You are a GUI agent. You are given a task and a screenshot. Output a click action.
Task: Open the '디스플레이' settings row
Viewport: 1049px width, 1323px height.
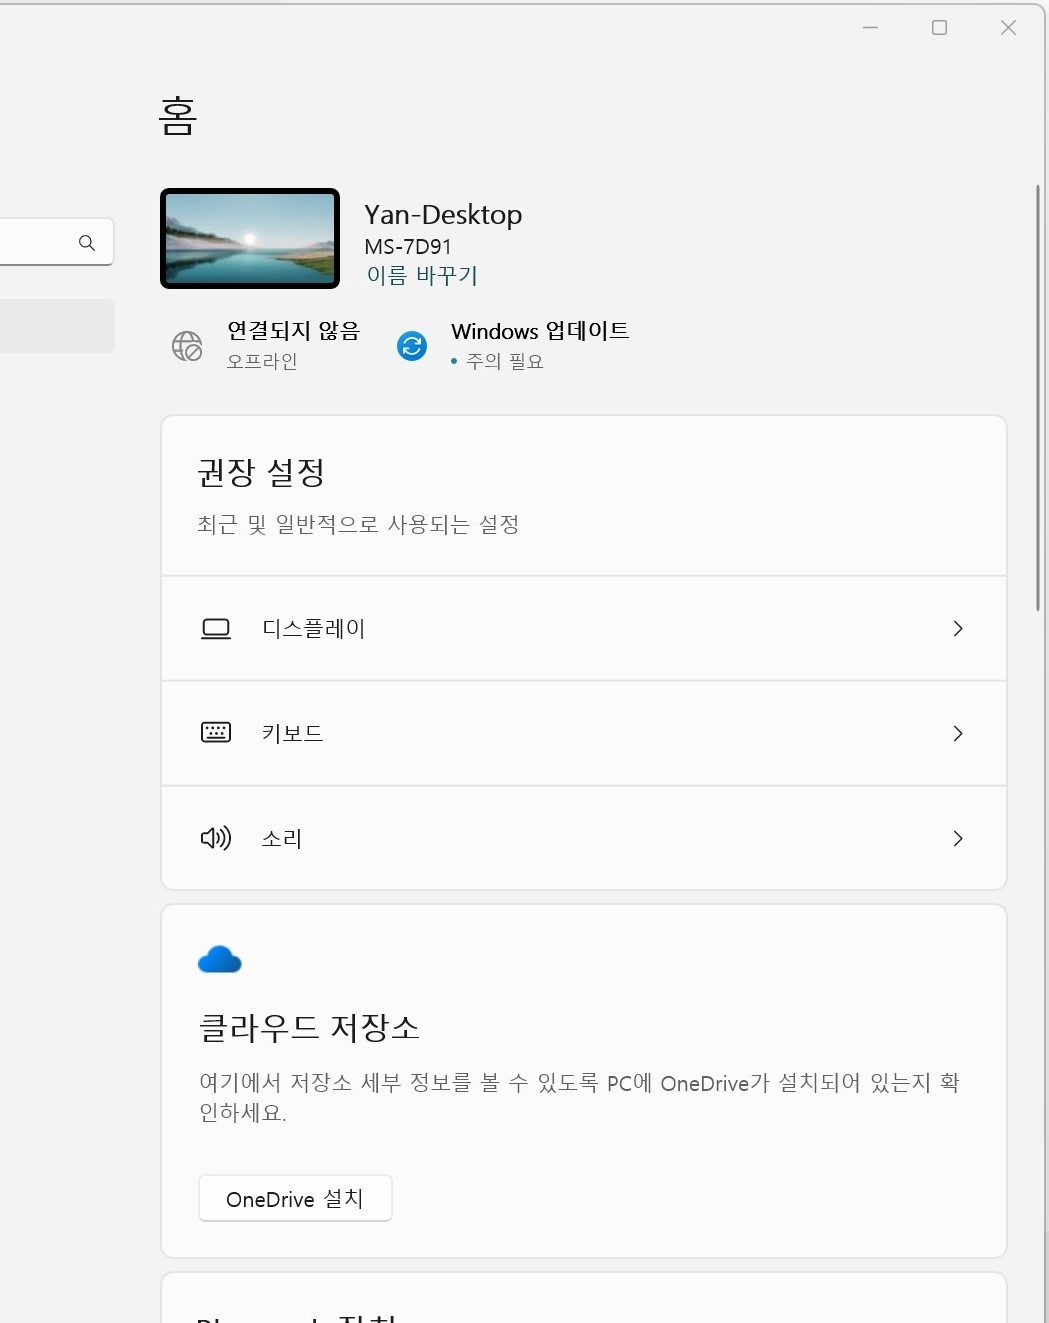[x=584, y=628]
